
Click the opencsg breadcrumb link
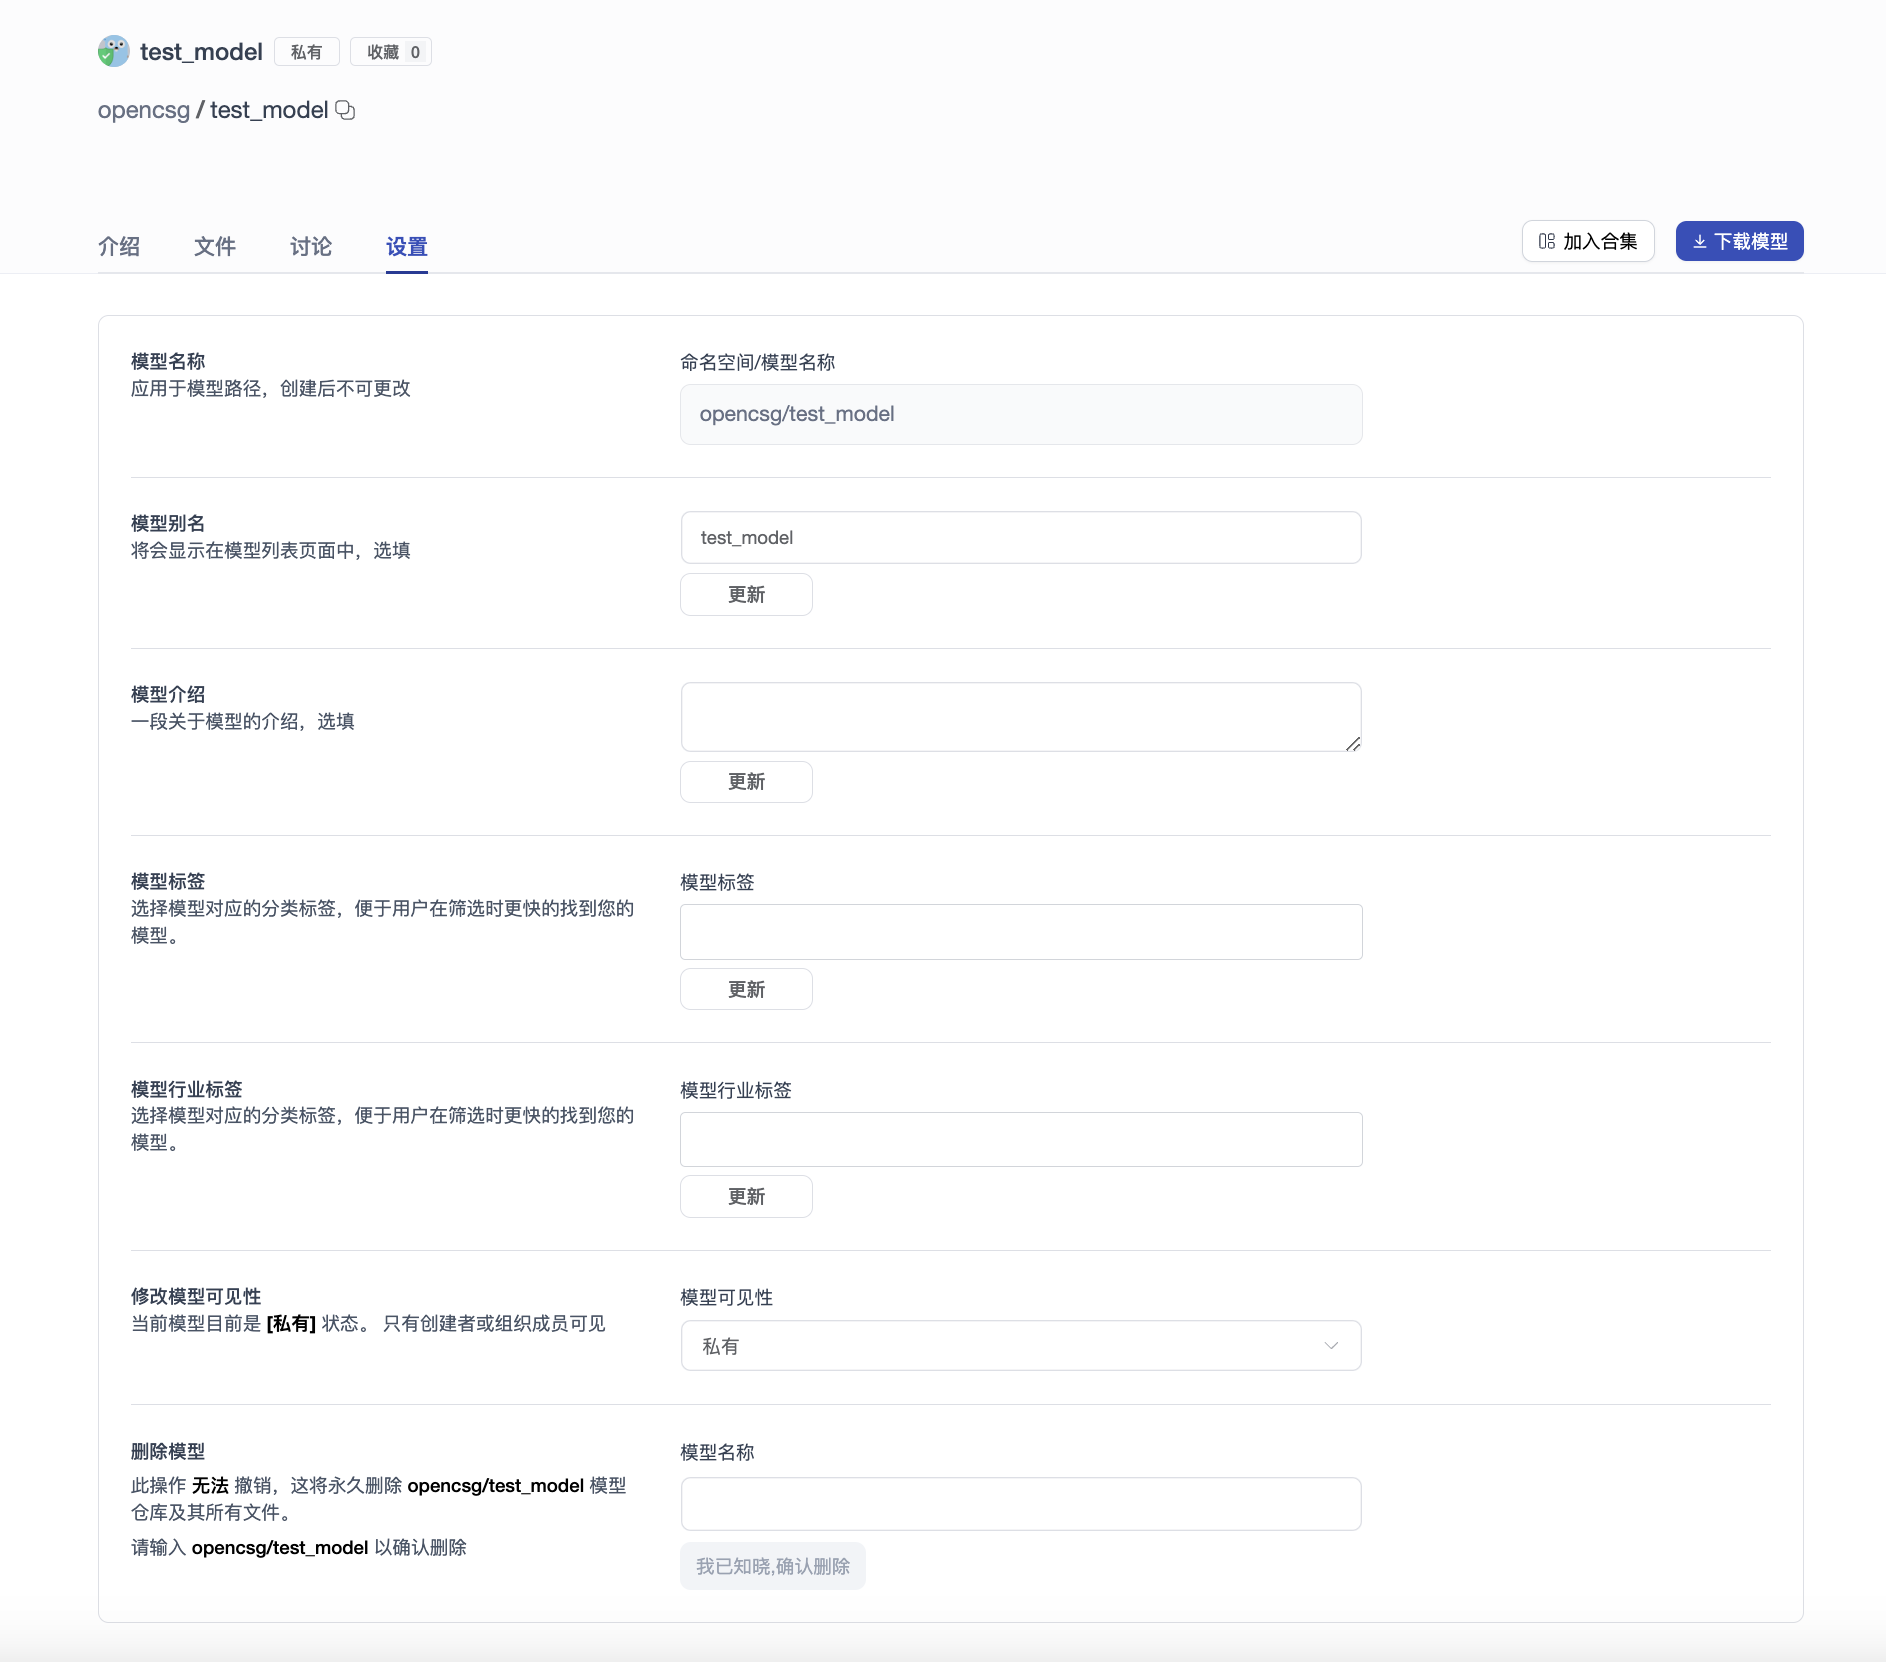click(143, 110)
